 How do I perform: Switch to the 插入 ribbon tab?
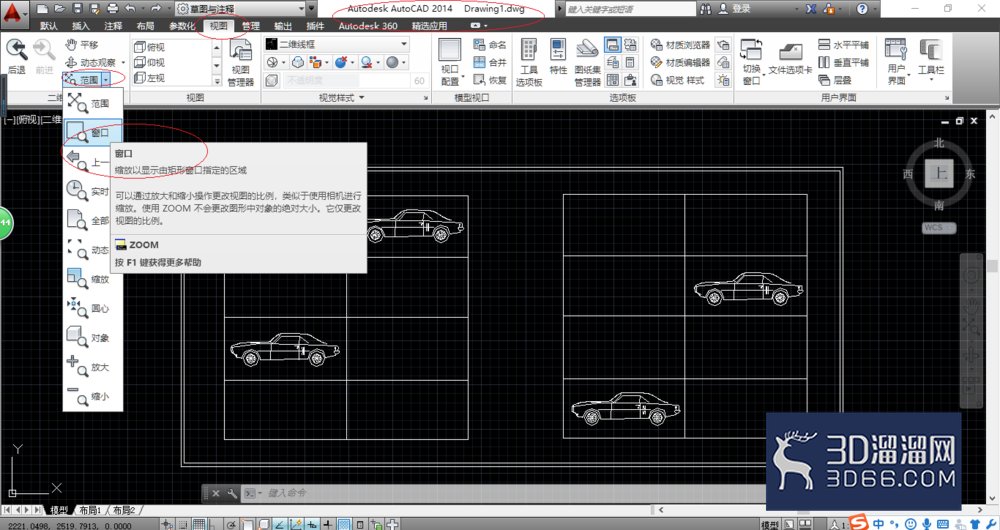click(x=80, y=26)
